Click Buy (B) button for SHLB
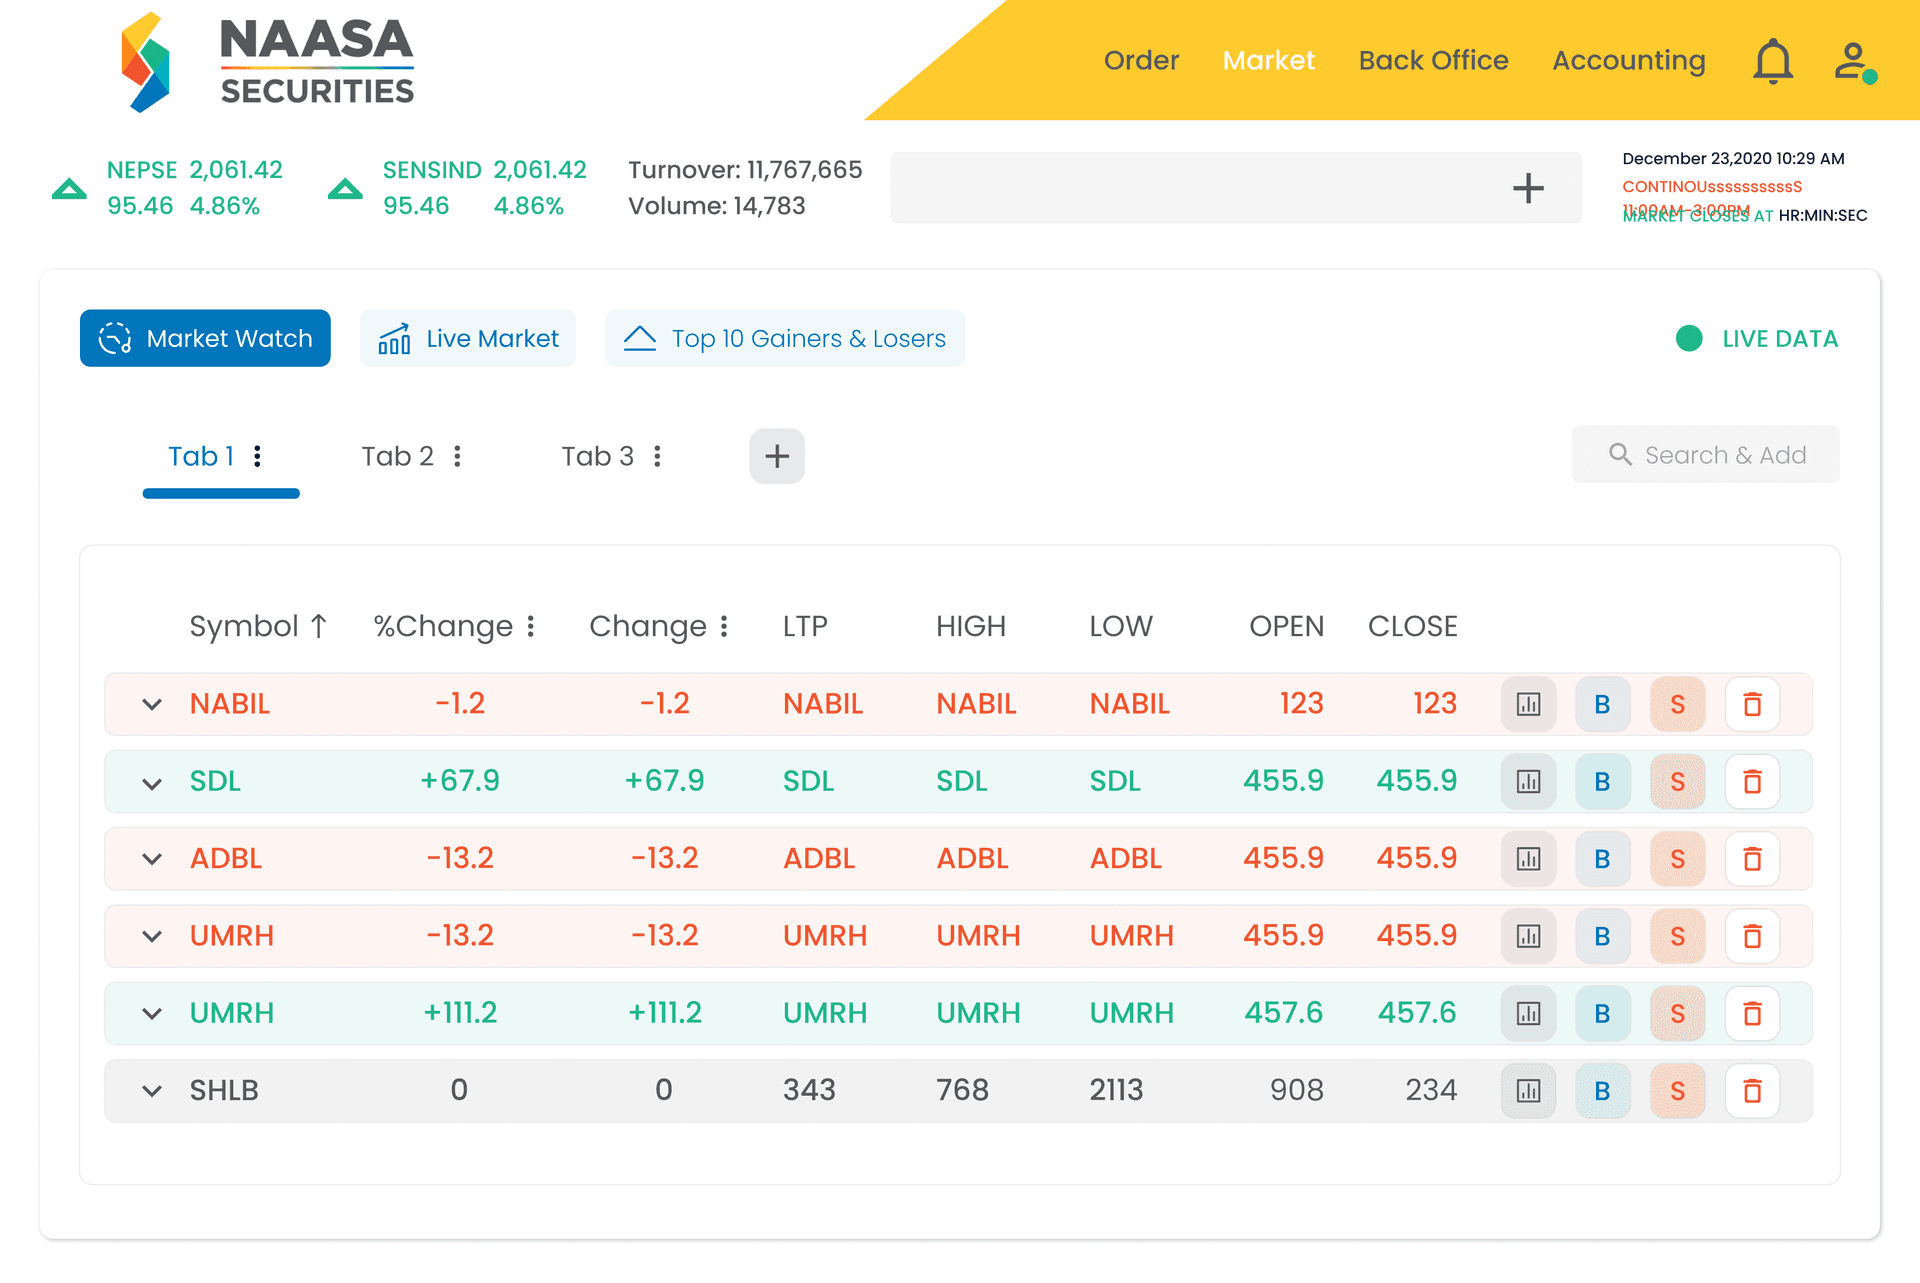Image resolution: width=1920 pixels, height=1283 pixels. (x=1602, y=1091)
